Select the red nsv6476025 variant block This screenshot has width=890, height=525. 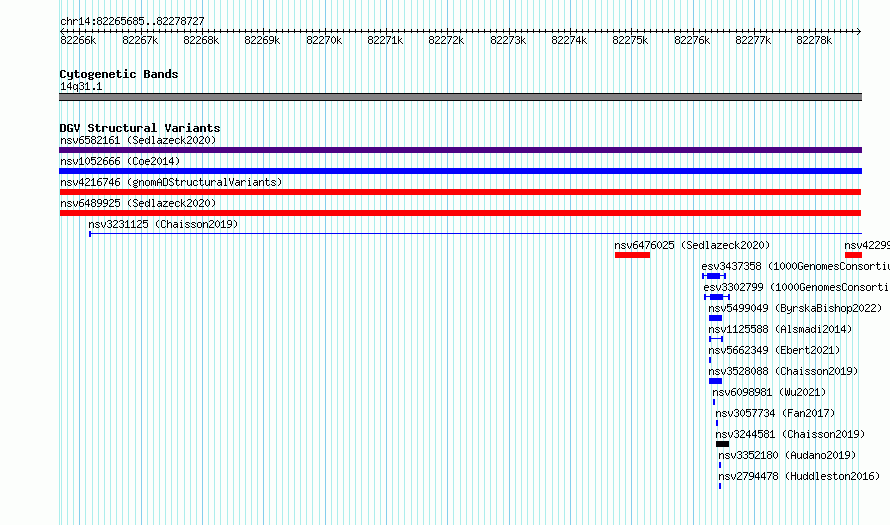point(632,255)
